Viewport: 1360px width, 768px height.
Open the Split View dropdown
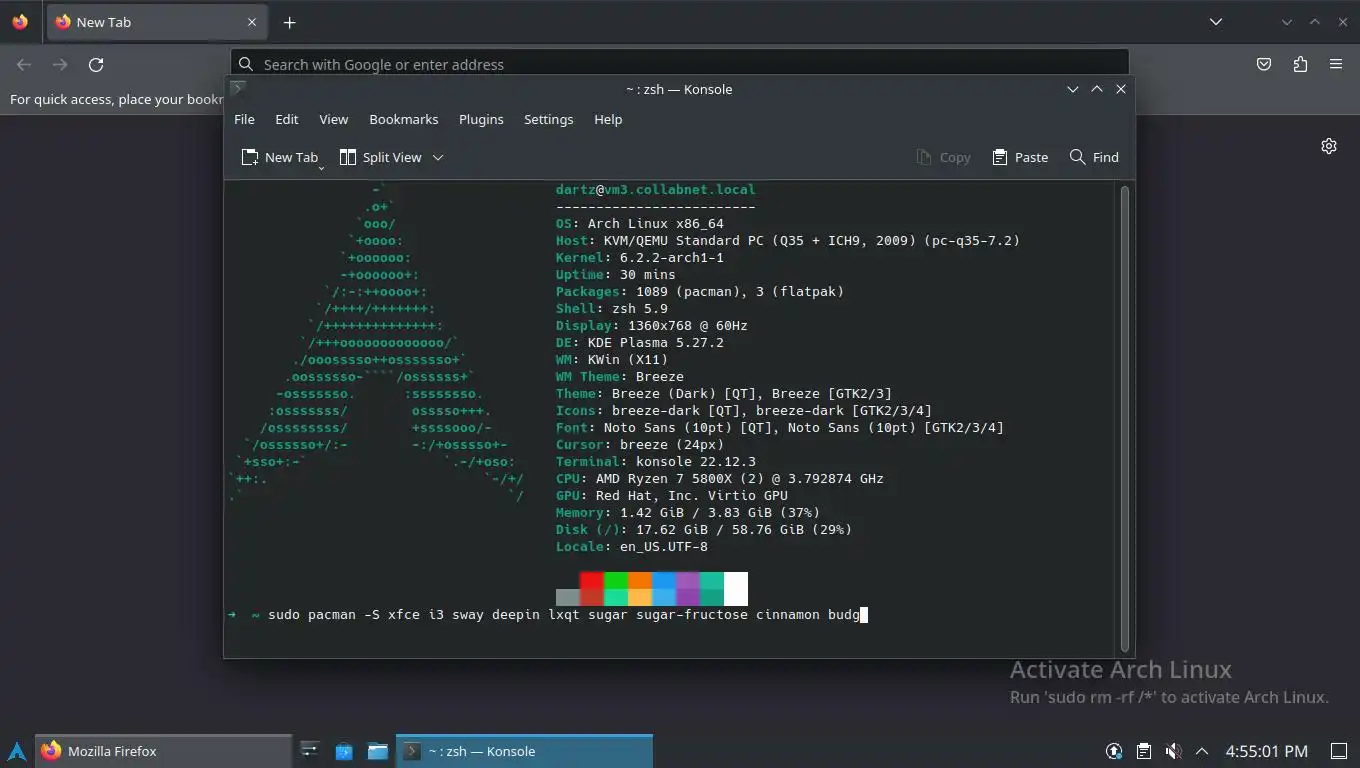click(x=438, y=157)
